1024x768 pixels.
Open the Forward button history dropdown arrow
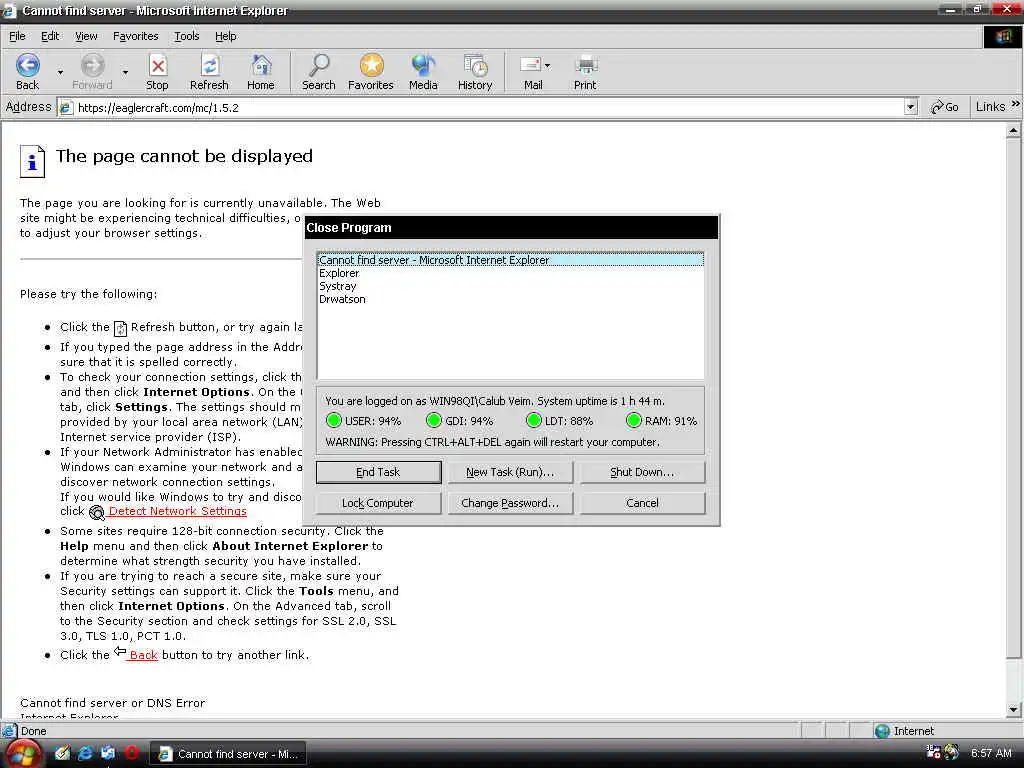click(125, 72)
